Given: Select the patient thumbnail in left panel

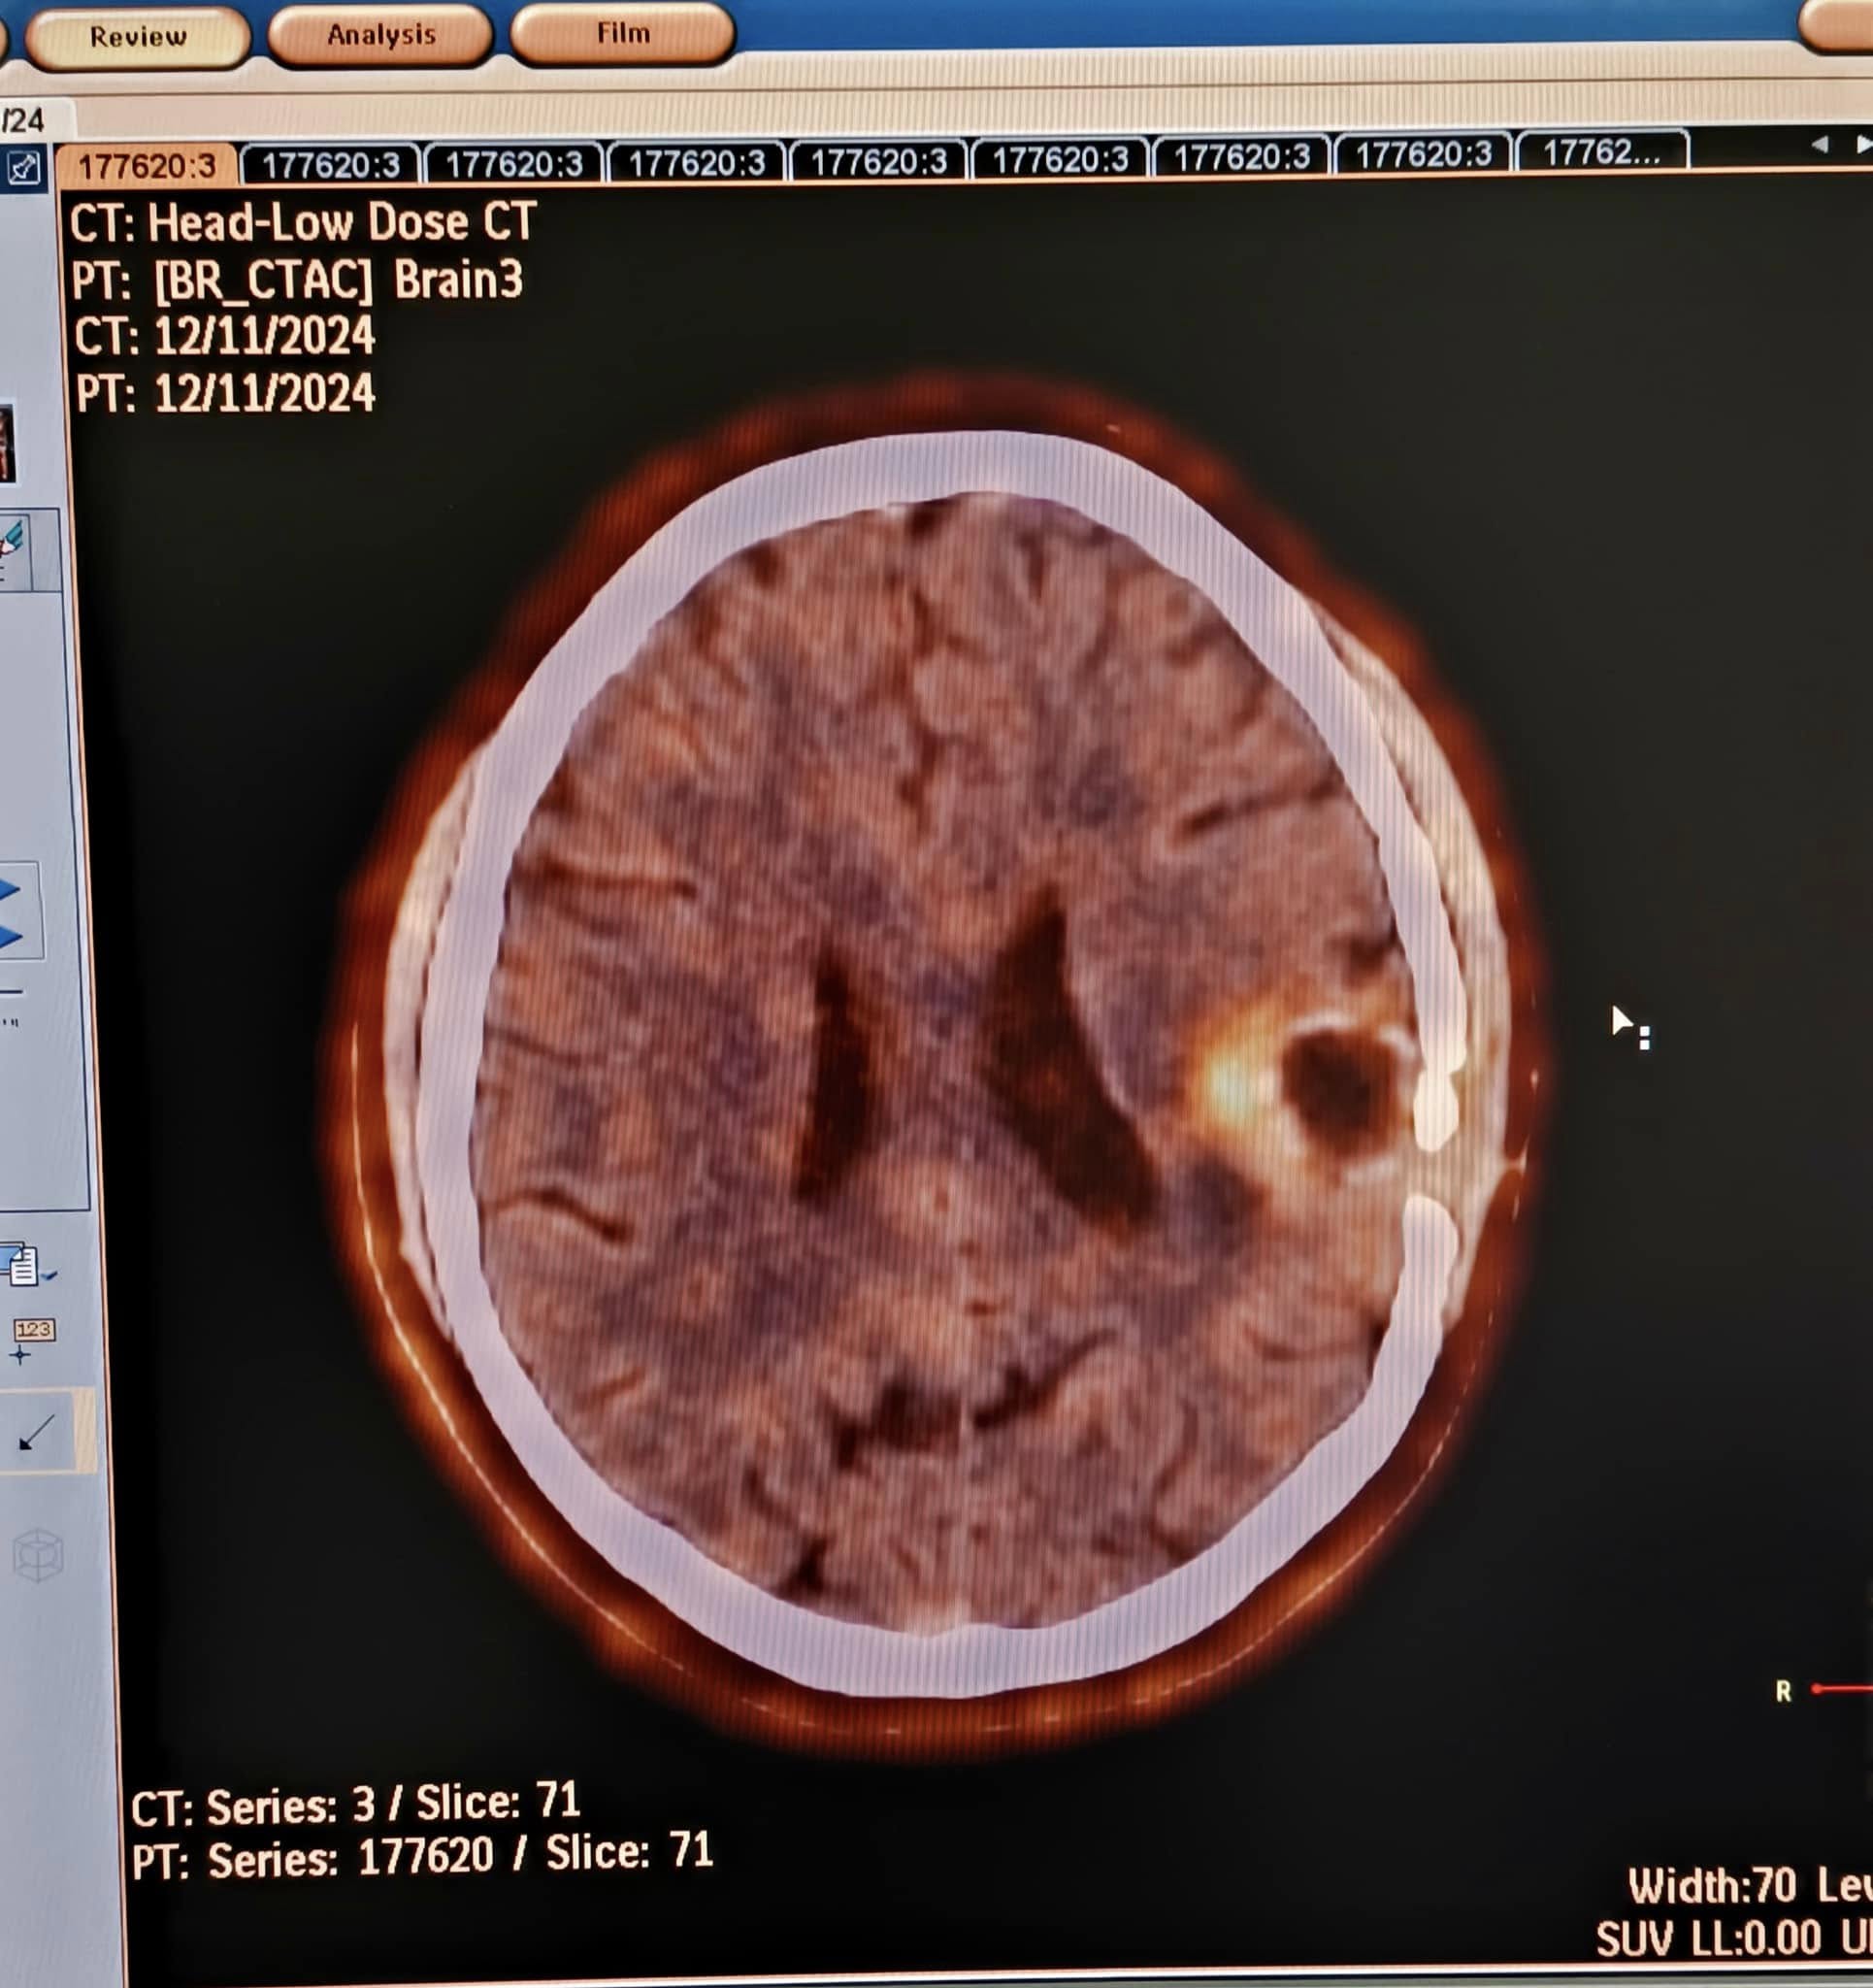Looking at the screenshot, I should 6,442.
